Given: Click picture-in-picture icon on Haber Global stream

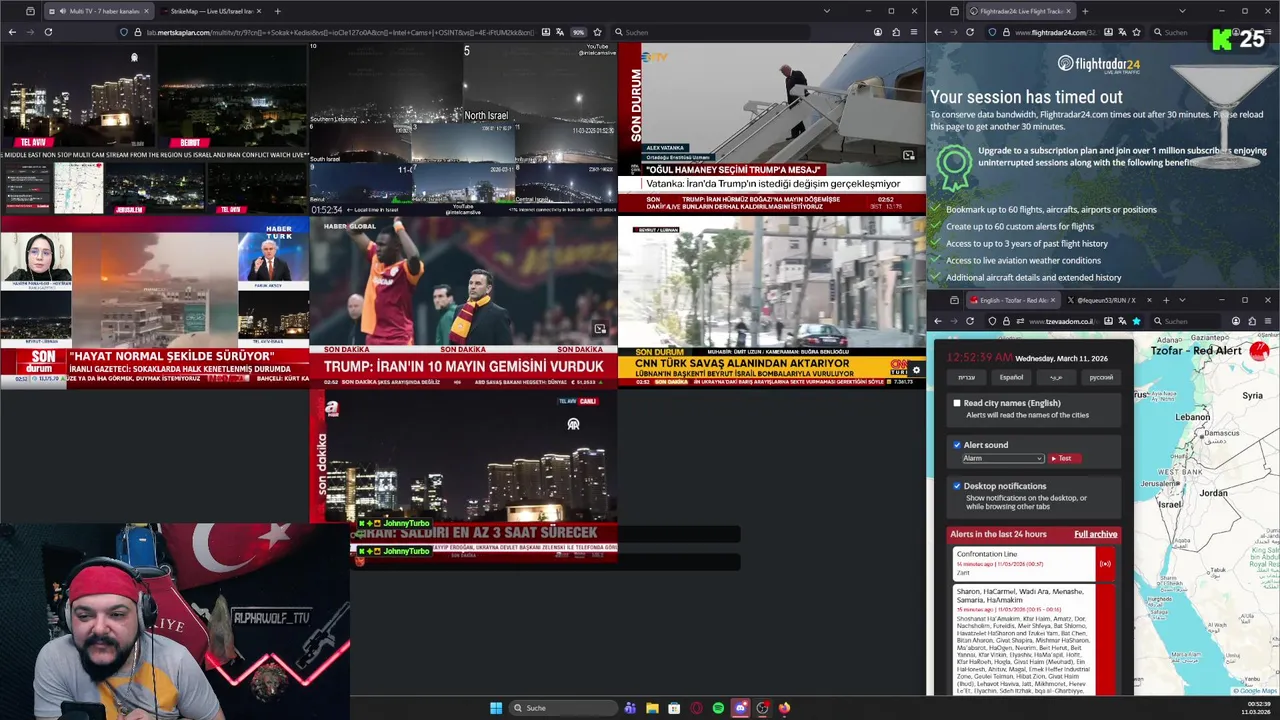Looking at the screenshot, I should (x=600, y=329).
